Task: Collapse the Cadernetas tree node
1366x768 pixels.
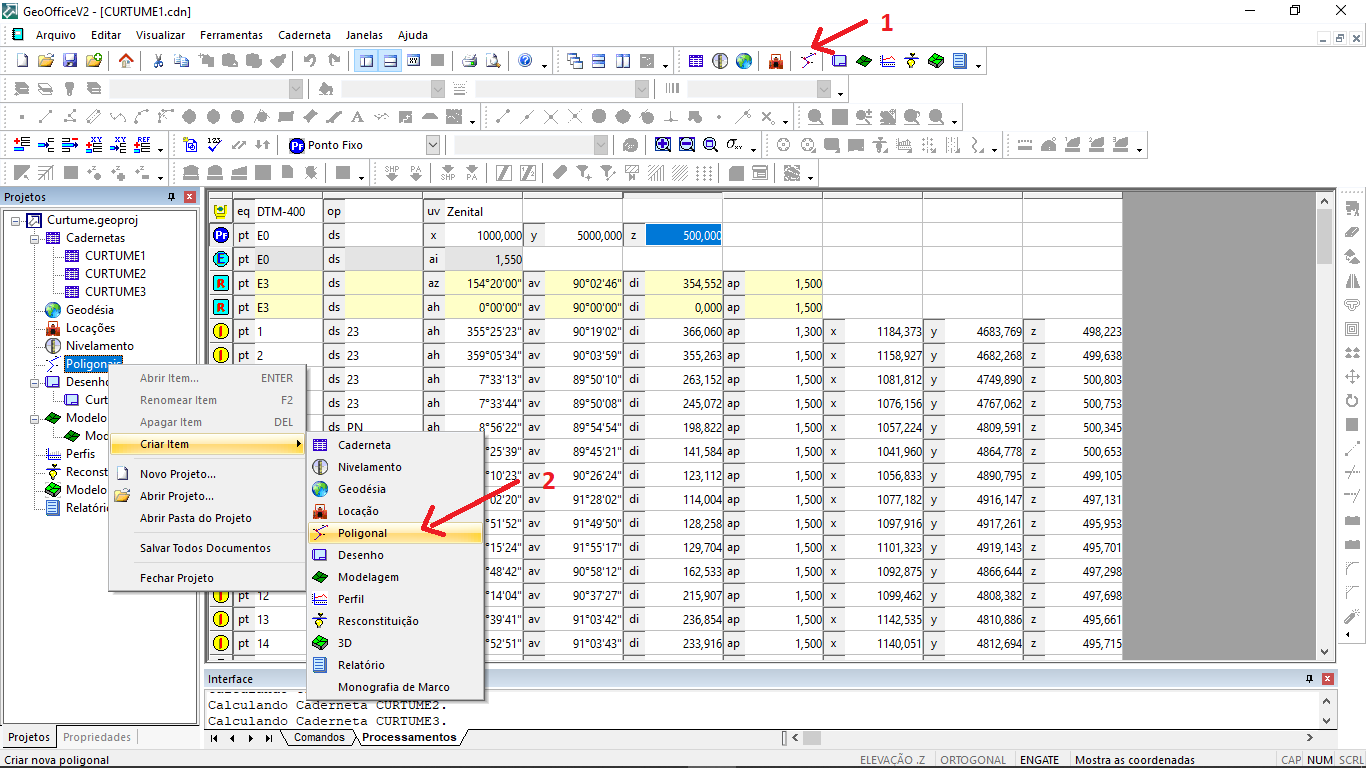Action: (x=34, y=238)
